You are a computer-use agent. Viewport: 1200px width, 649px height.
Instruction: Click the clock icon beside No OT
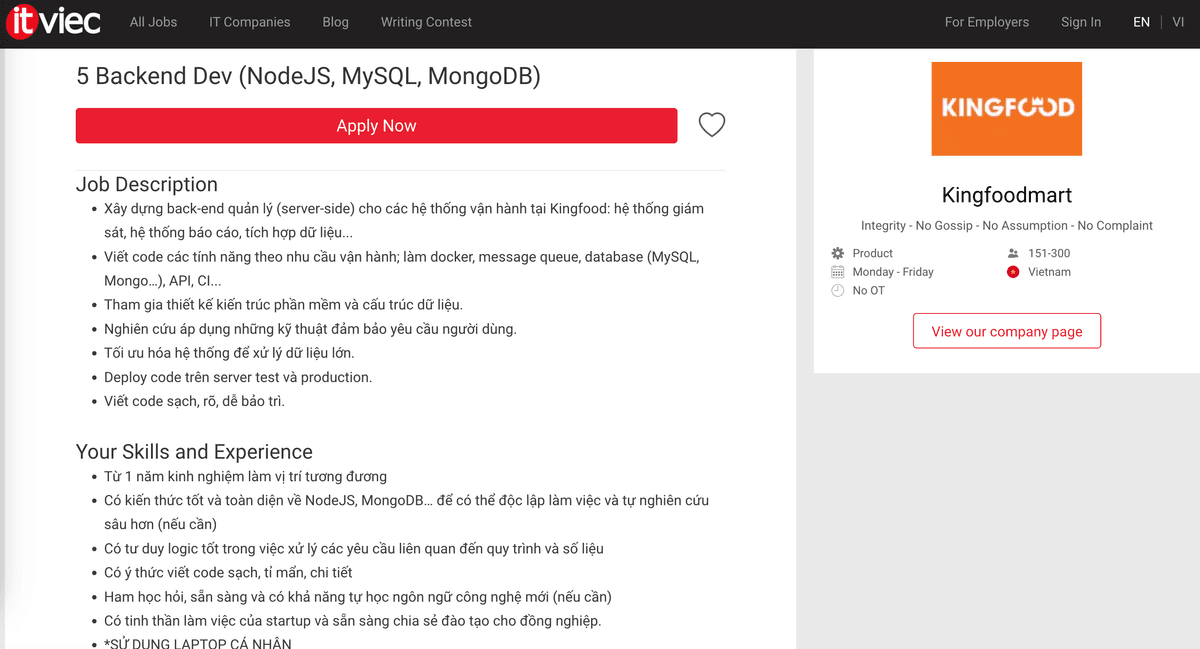coord(837,290)
